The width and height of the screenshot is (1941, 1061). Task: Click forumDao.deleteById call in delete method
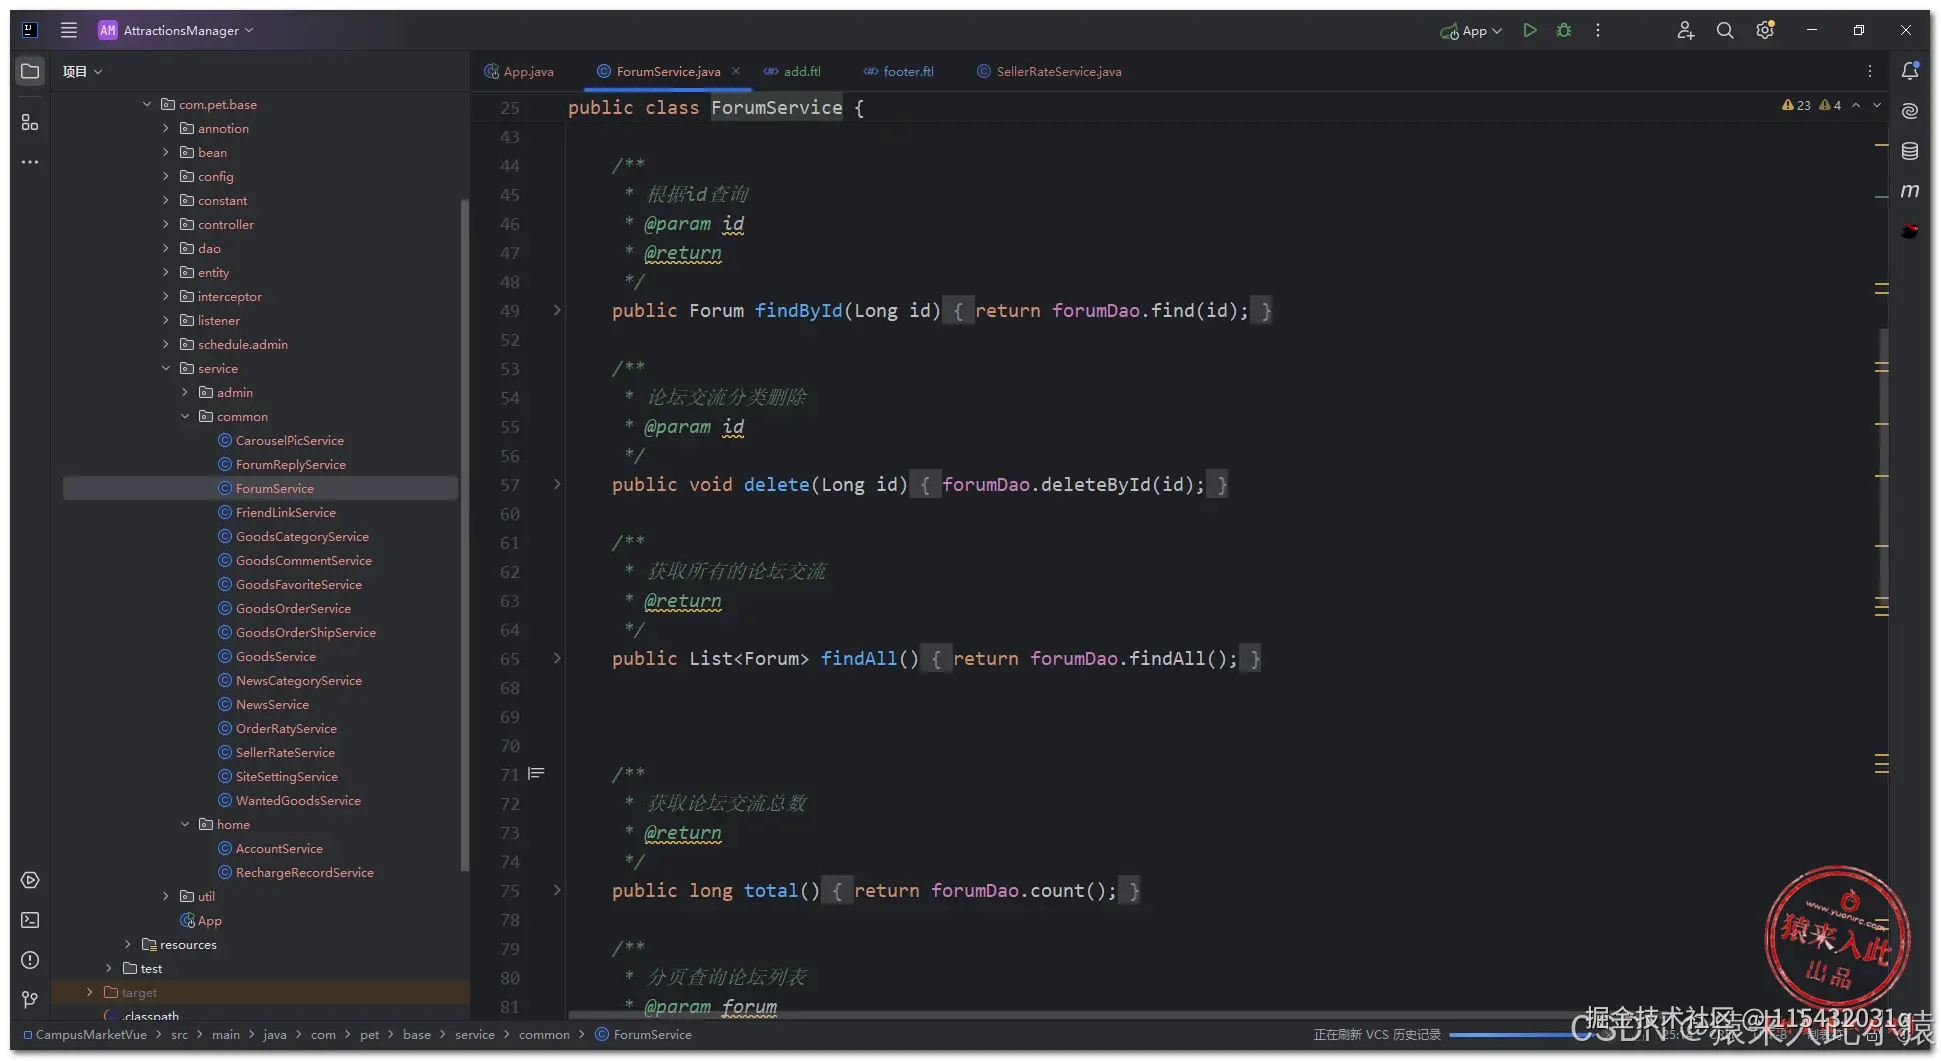coord(1074,484)
